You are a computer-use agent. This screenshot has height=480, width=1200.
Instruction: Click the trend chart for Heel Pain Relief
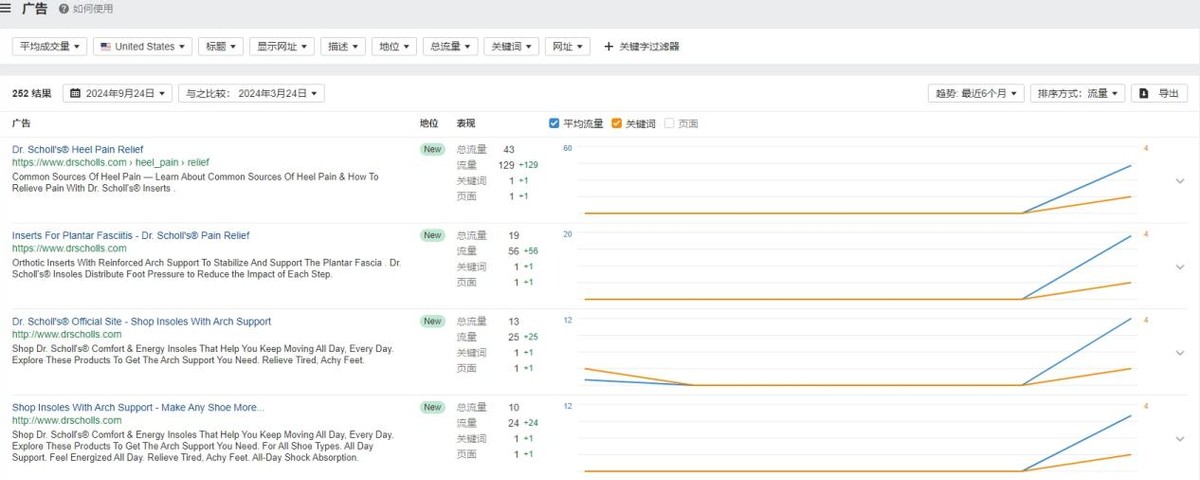click(858, 181)
